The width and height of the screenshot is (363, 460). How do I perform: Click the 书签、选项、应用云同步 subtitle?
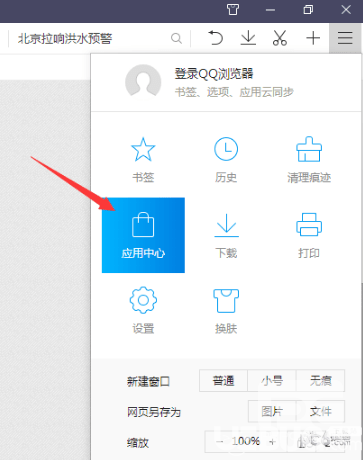pyautogui.click(x=234, y=92)
